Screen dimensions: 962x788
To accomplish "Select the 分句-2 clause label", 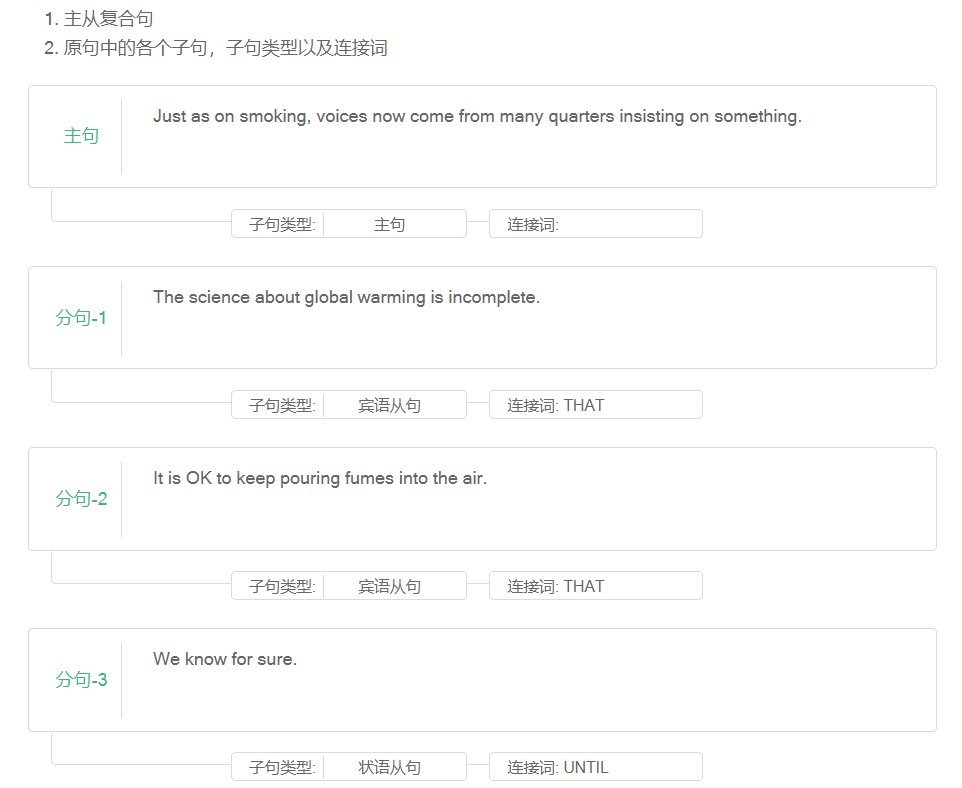I will (81, 499).
